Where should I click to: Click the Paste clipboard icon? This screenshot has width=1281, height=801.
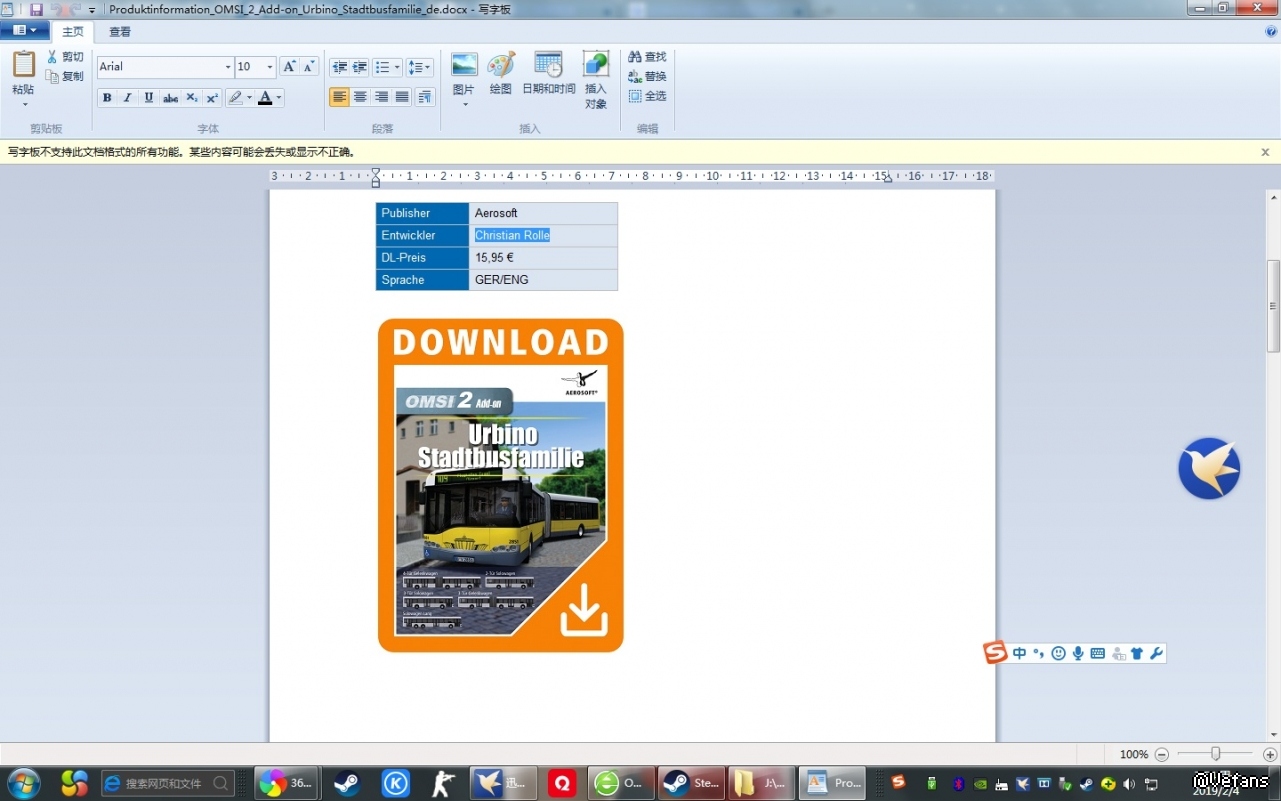(x=23, y=66)
